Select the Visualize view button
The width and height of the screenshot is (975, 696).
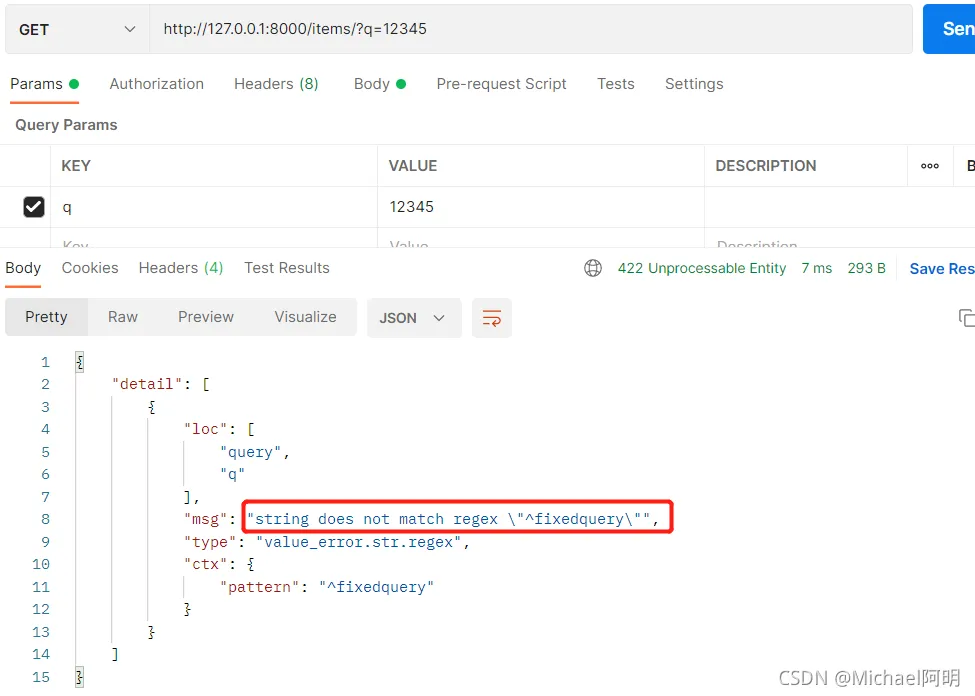coord(305,317)
